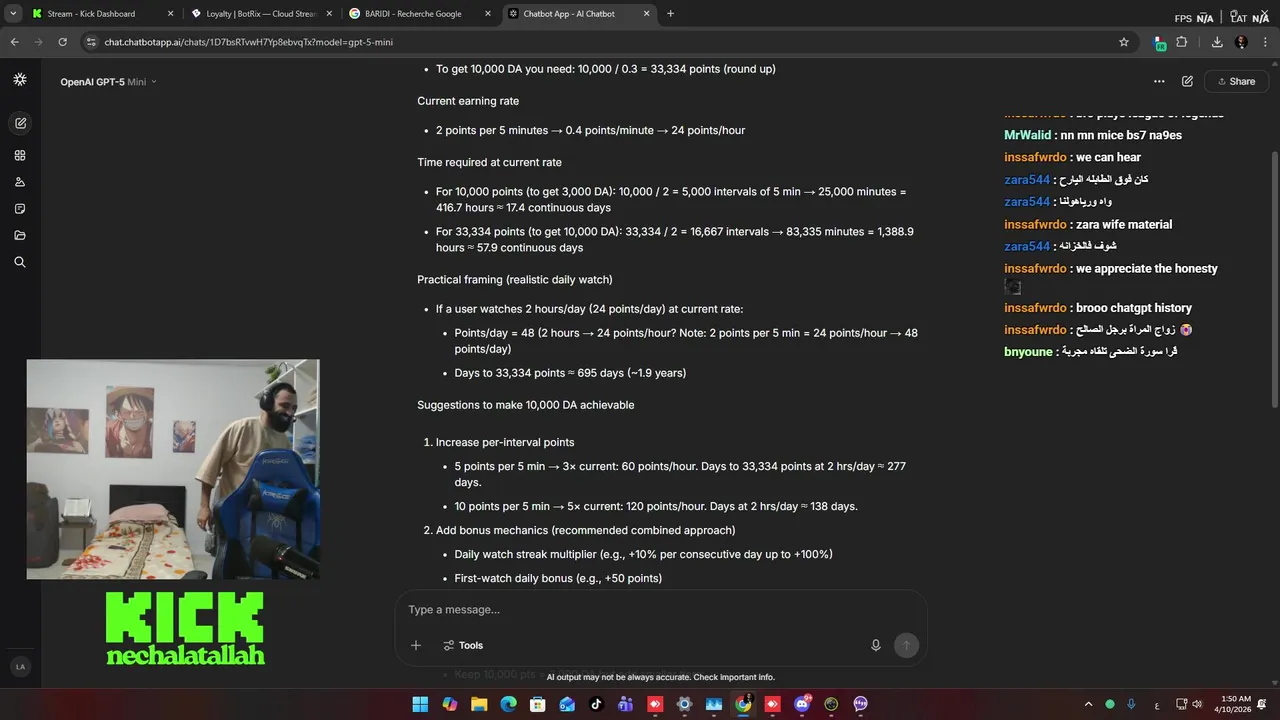Open File Explorer from taskbar
This screenshot has height=720, width=1280.
[x=479, y=704]
